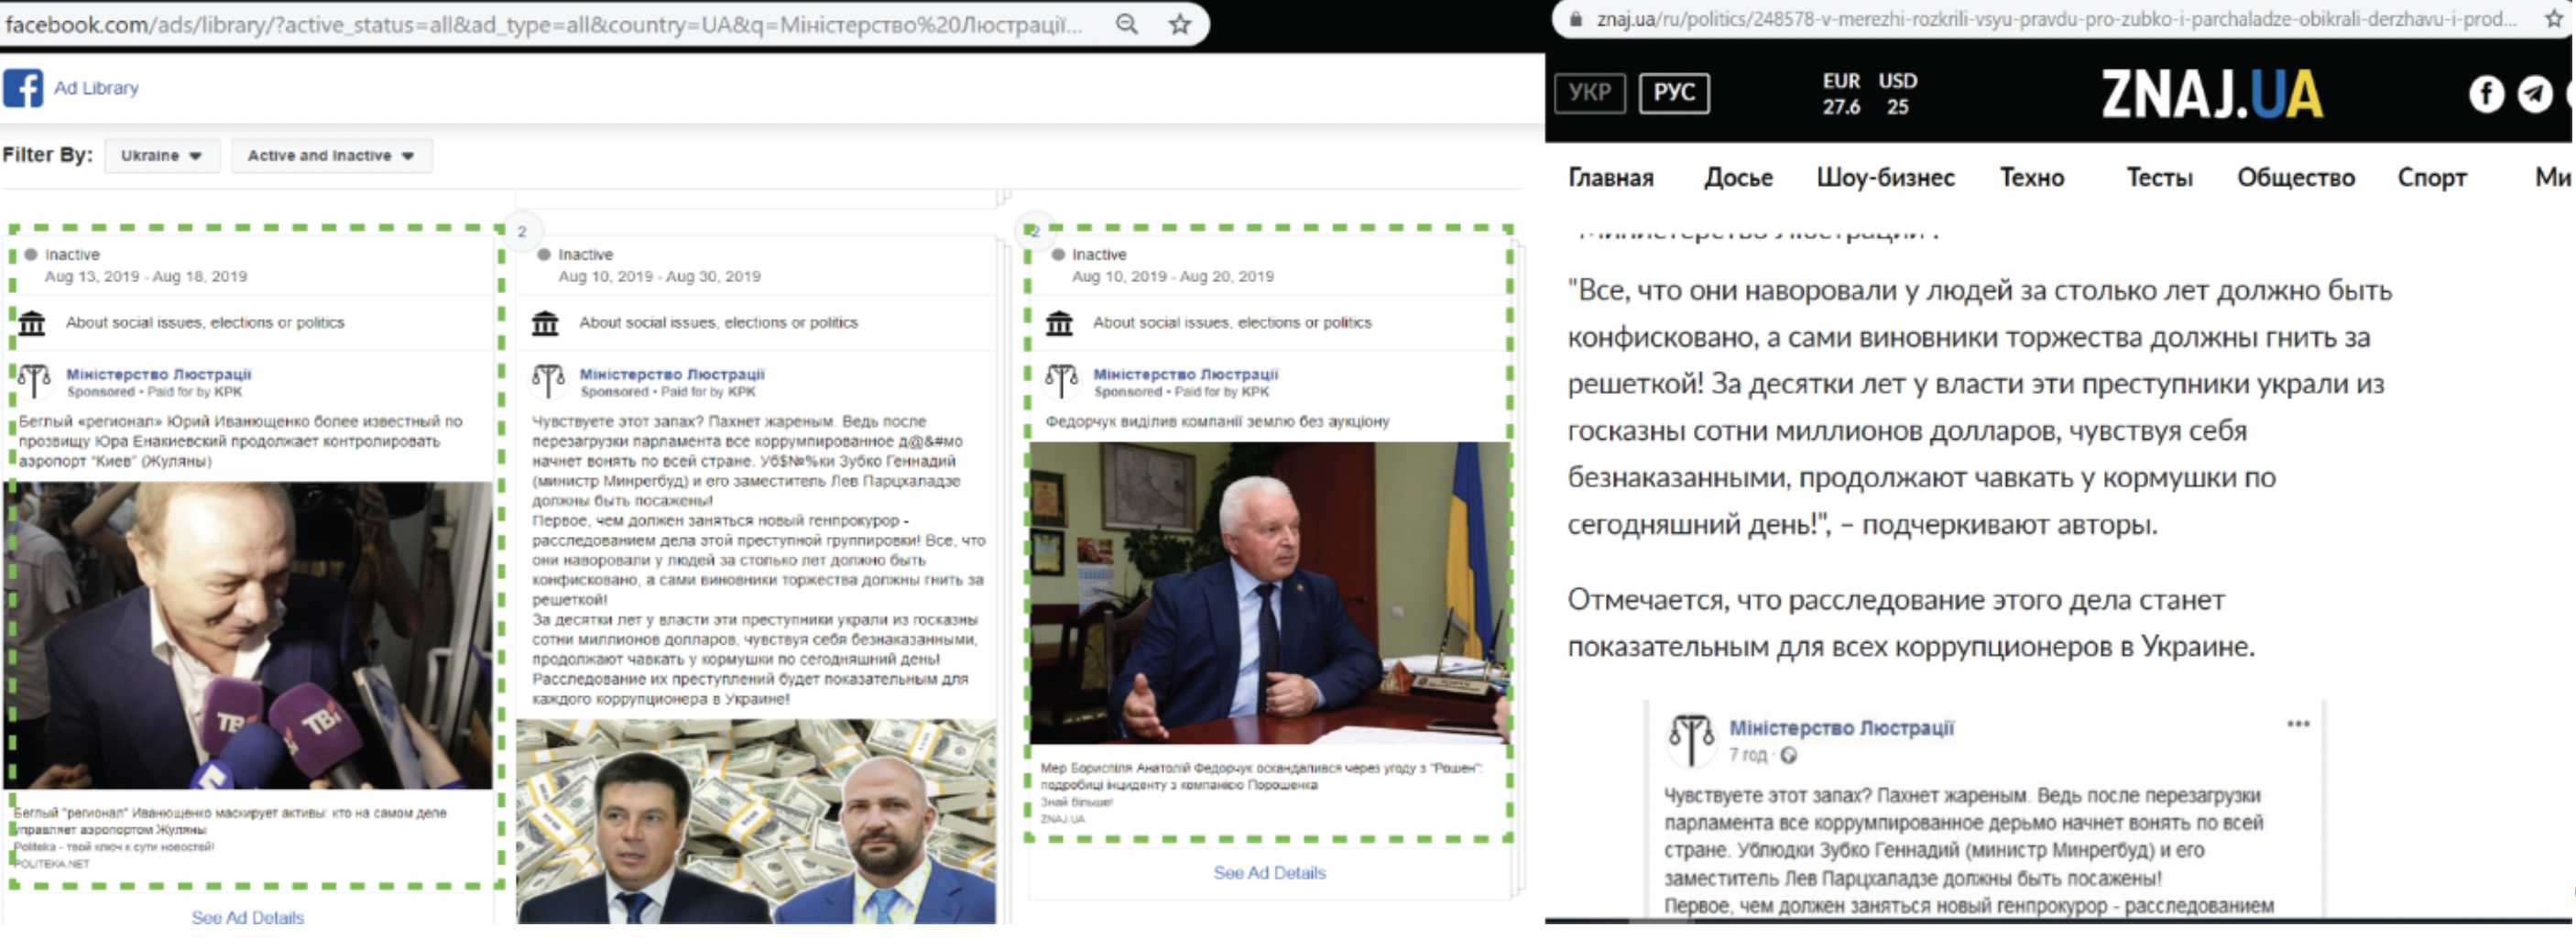Viewport: 2576px width, 938px height.
Task: Switch site language to УКР
Action: click(1589, 93)
